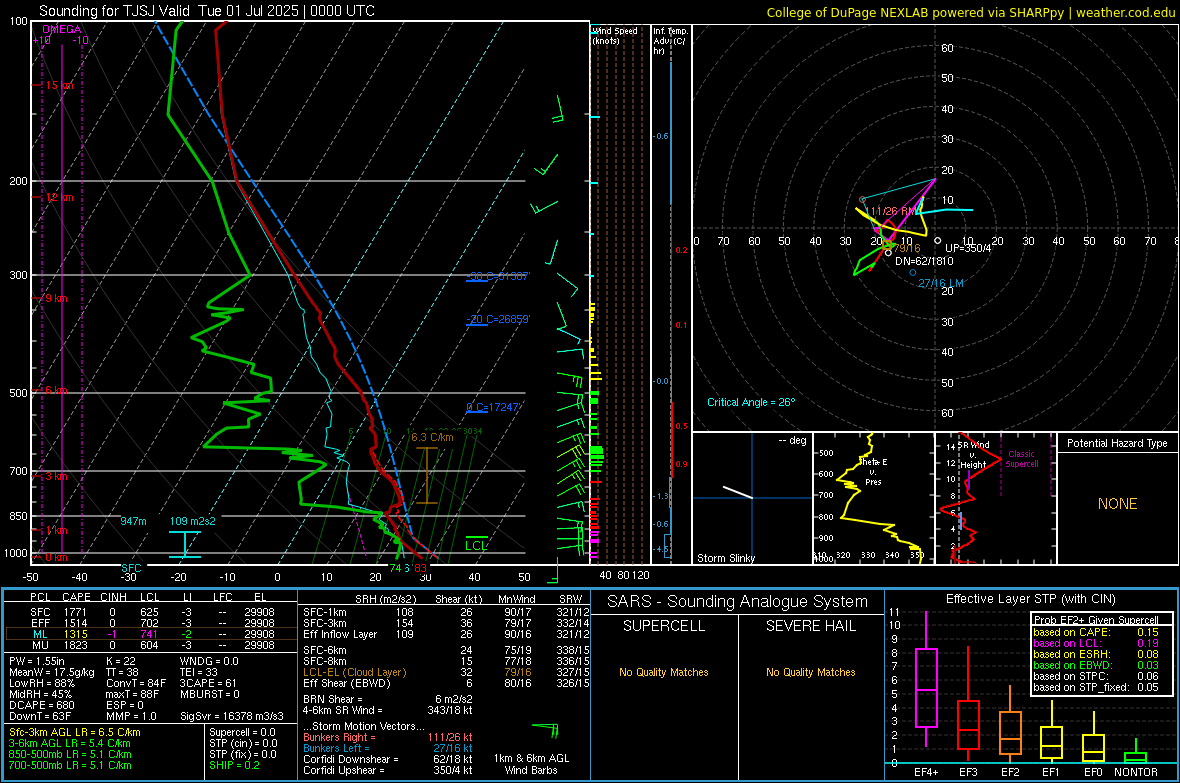Click the 'based on CAPE: 0.15' row
Screen dimensions: 1180x783
point(1096,632)
